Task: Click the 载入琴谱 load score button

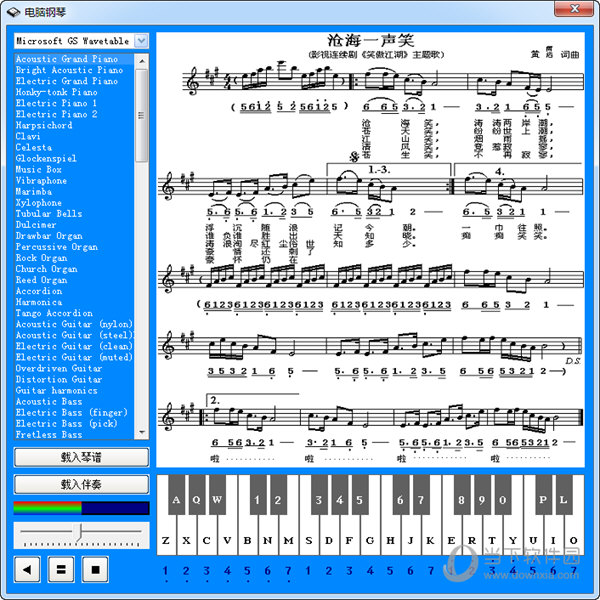Action: pyautogui.click(x=81, y=457)
